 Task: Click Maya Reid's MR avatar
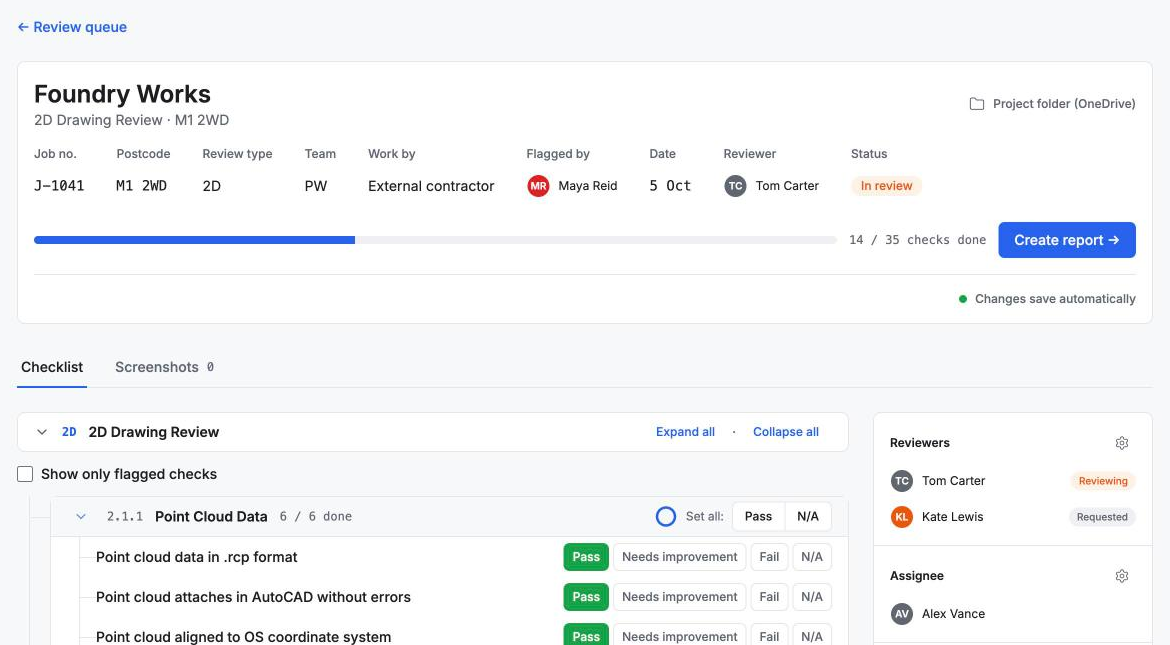coord(538,186)
